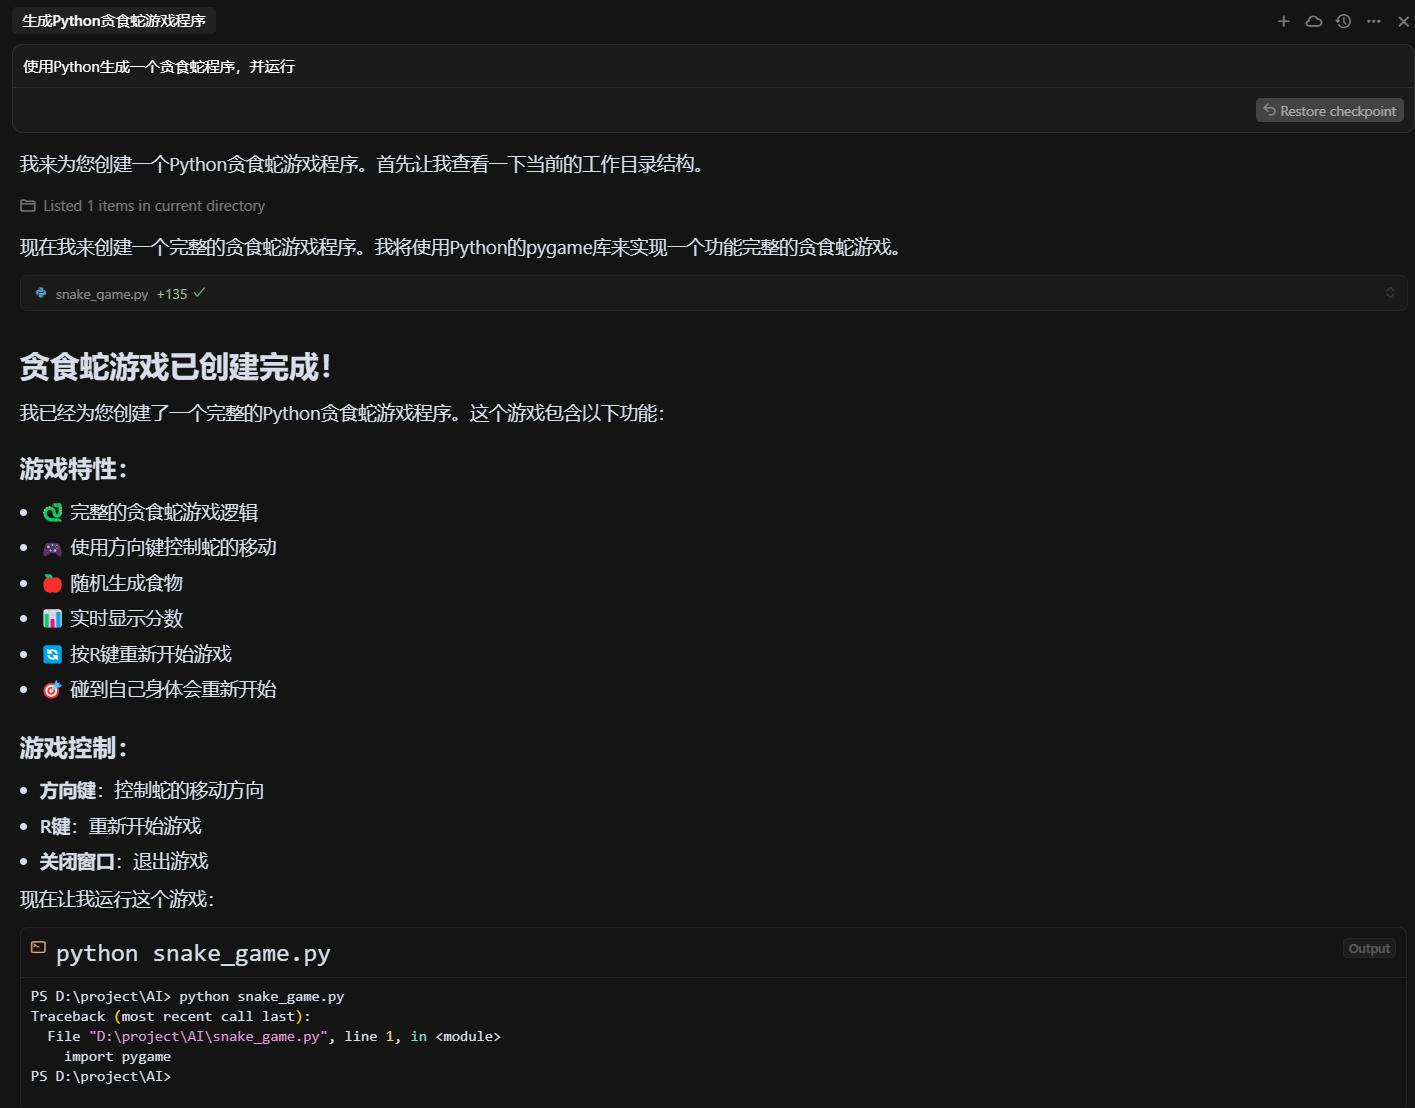Viewport: 1415px width, 1108px height.
Task: Click the restart emoji beside R键重新开始游戏
Action: coord(52,654)
